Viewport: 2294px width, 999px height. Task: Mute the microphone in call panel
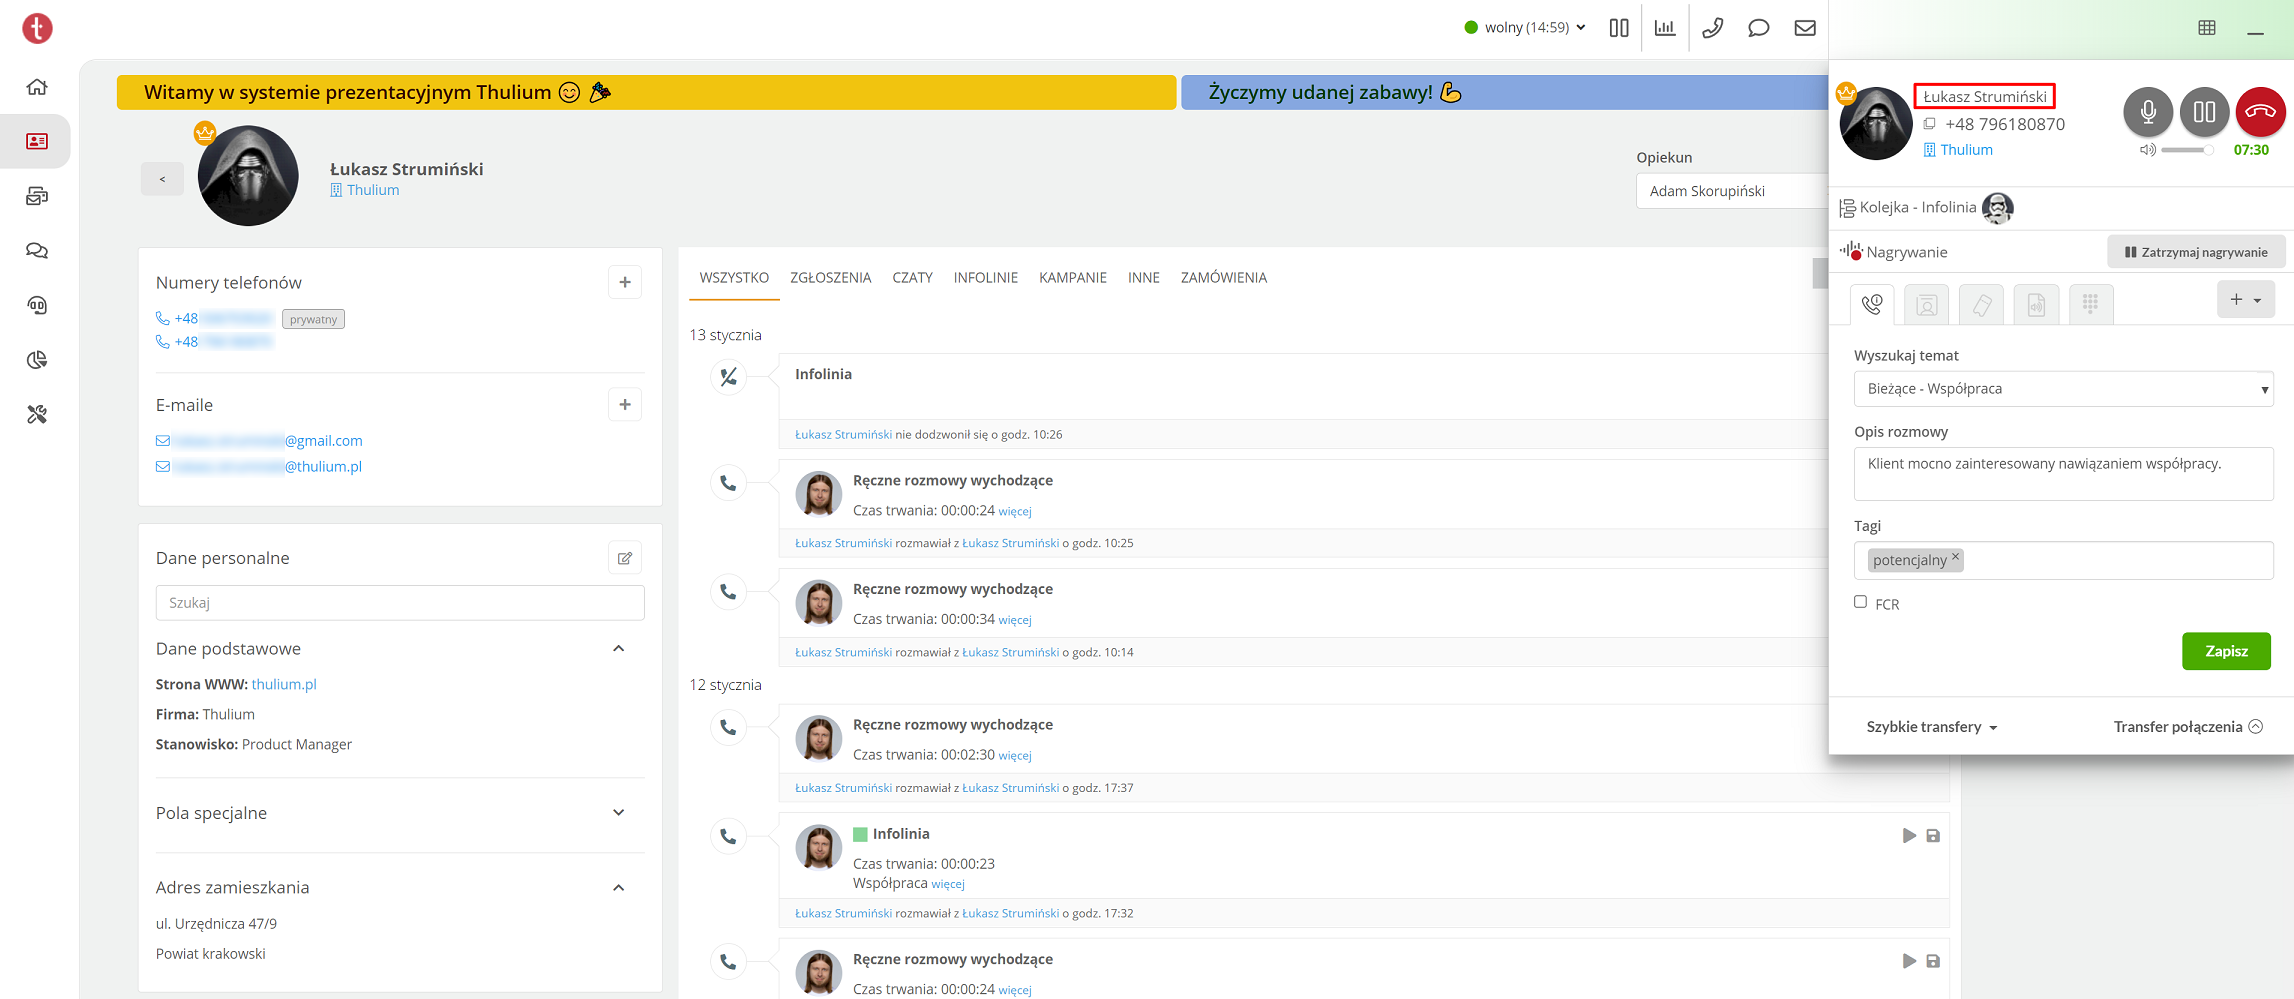2148,112
